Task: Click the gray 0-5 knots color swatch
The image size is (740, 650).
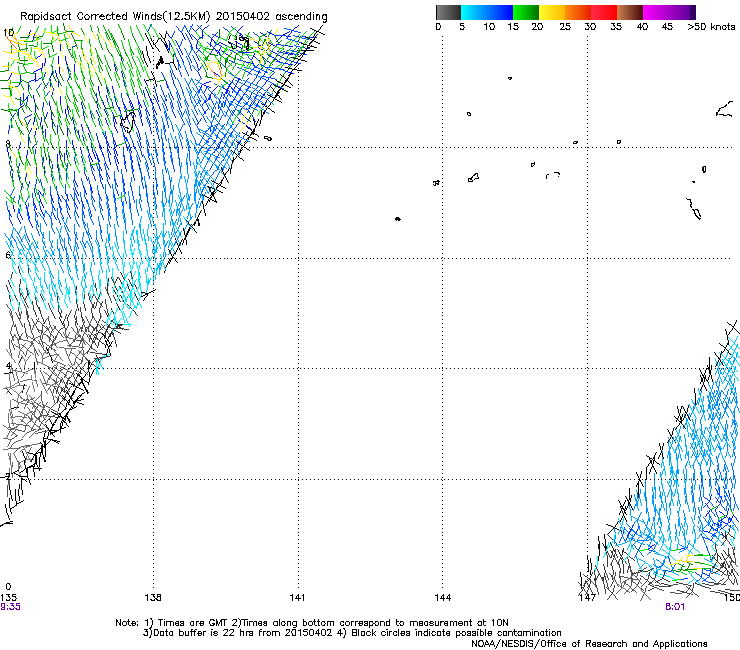Action: (448, 12)
